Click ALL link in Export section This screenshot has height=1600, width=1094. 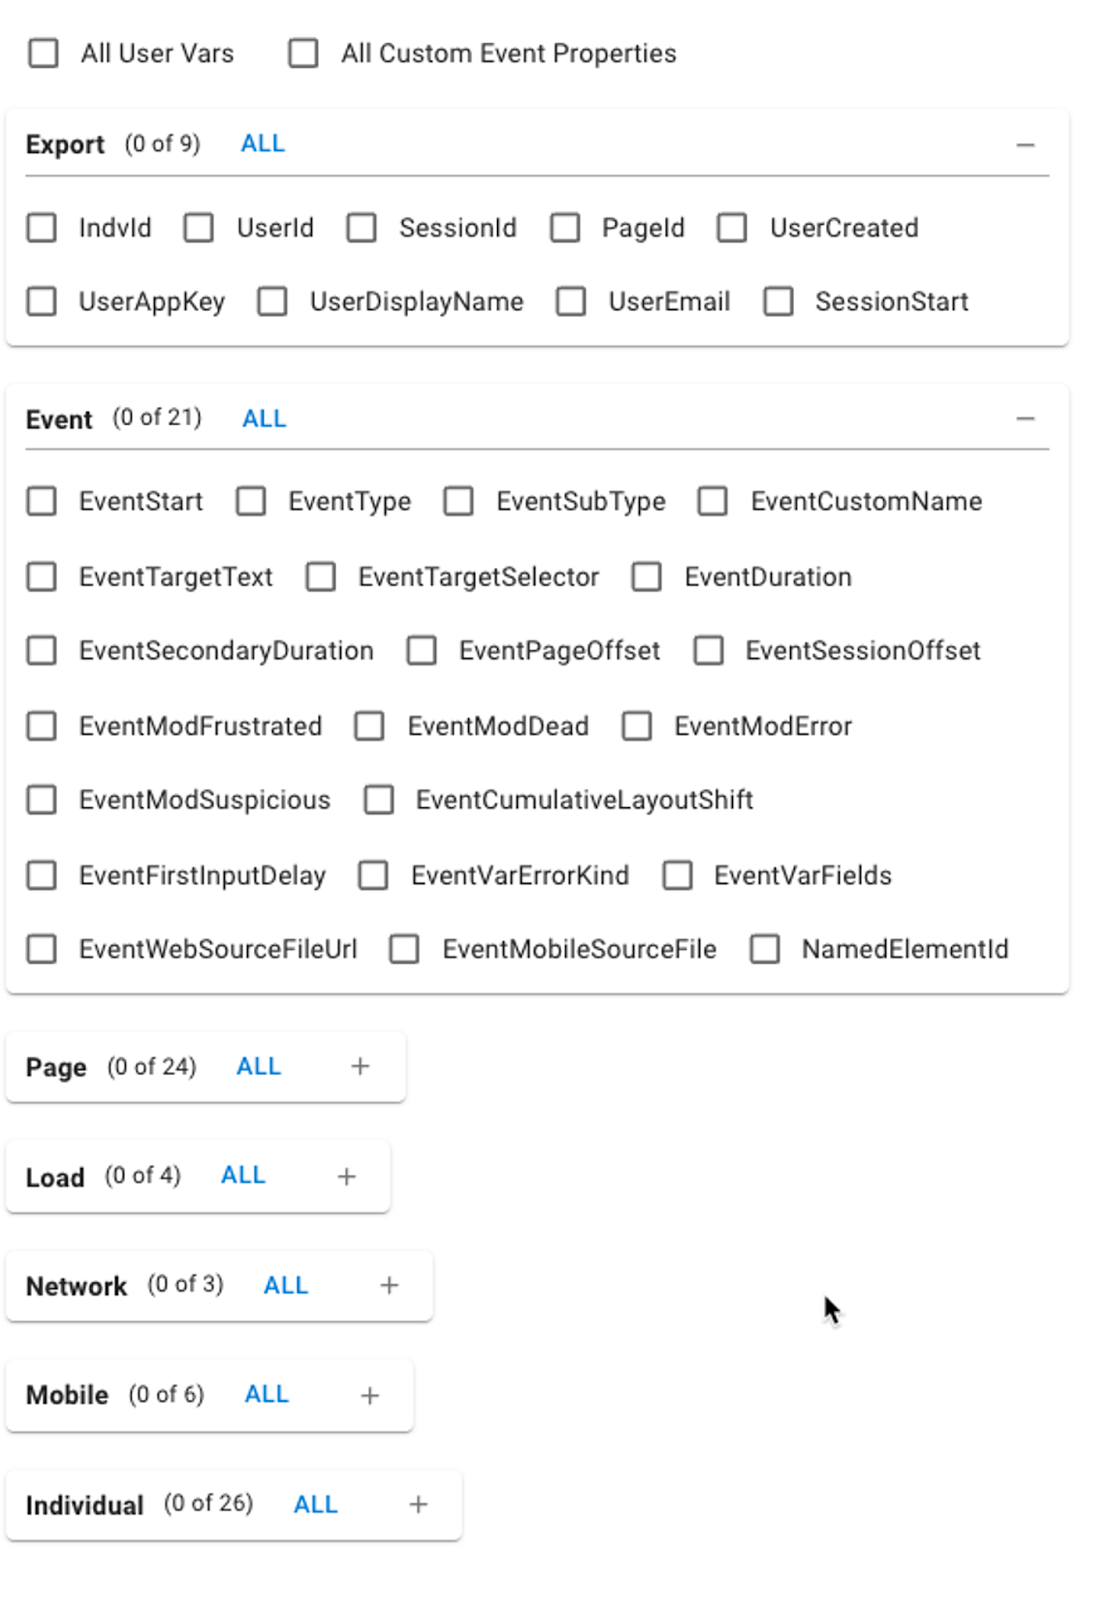tap(263, 144)
